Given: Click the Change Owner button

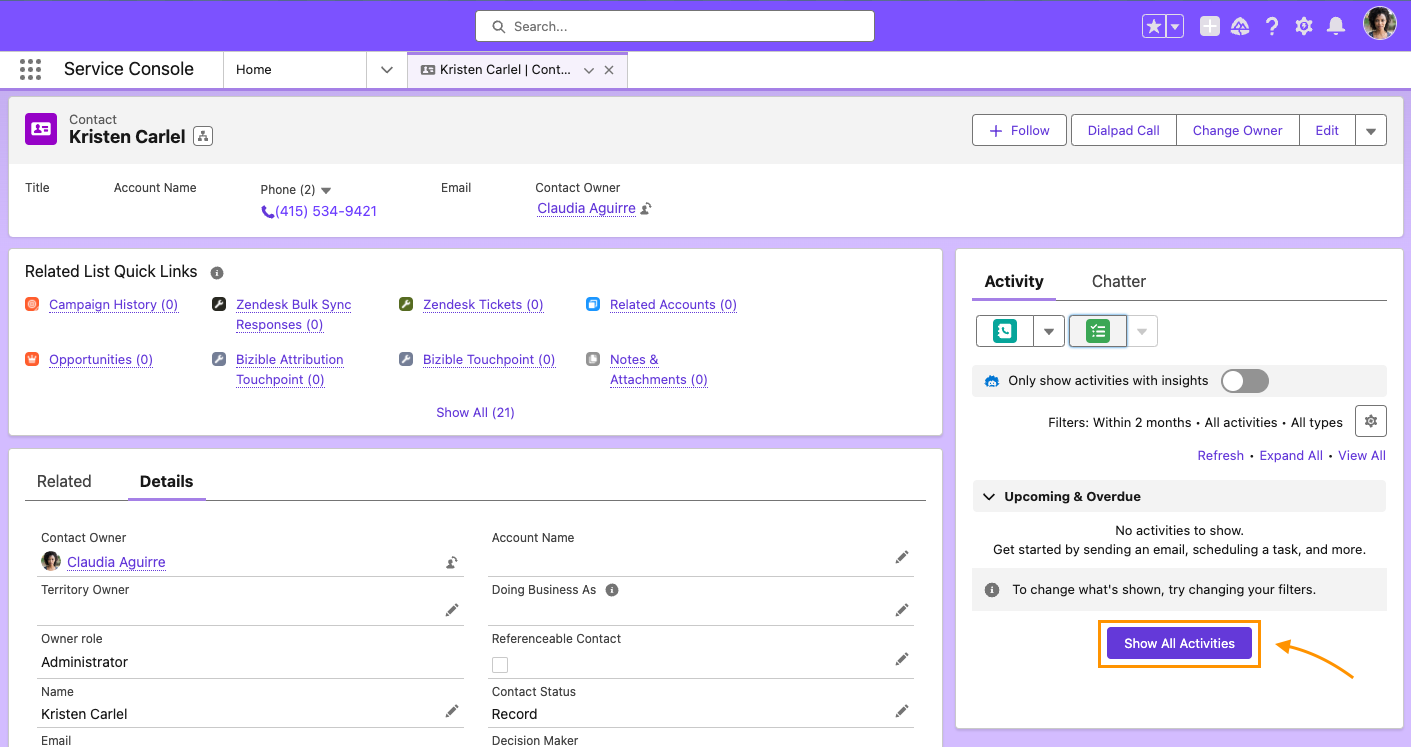Looking at the screenshot, I should (x=1238, y=130).
